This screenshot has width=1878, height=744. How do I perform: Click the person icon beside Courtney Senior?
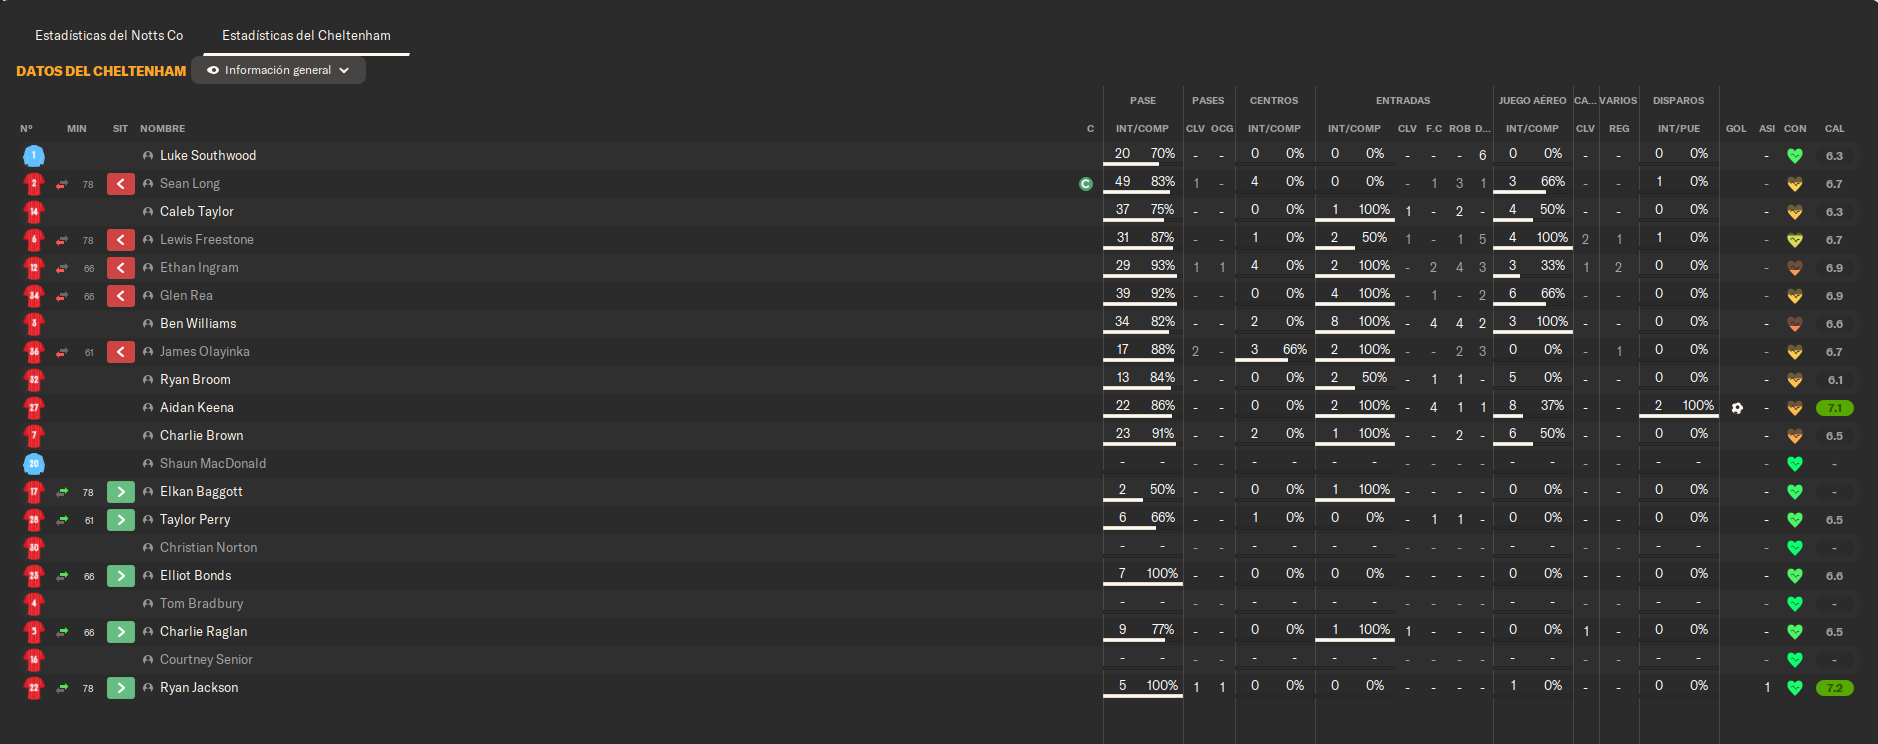[x=148, y=660]
